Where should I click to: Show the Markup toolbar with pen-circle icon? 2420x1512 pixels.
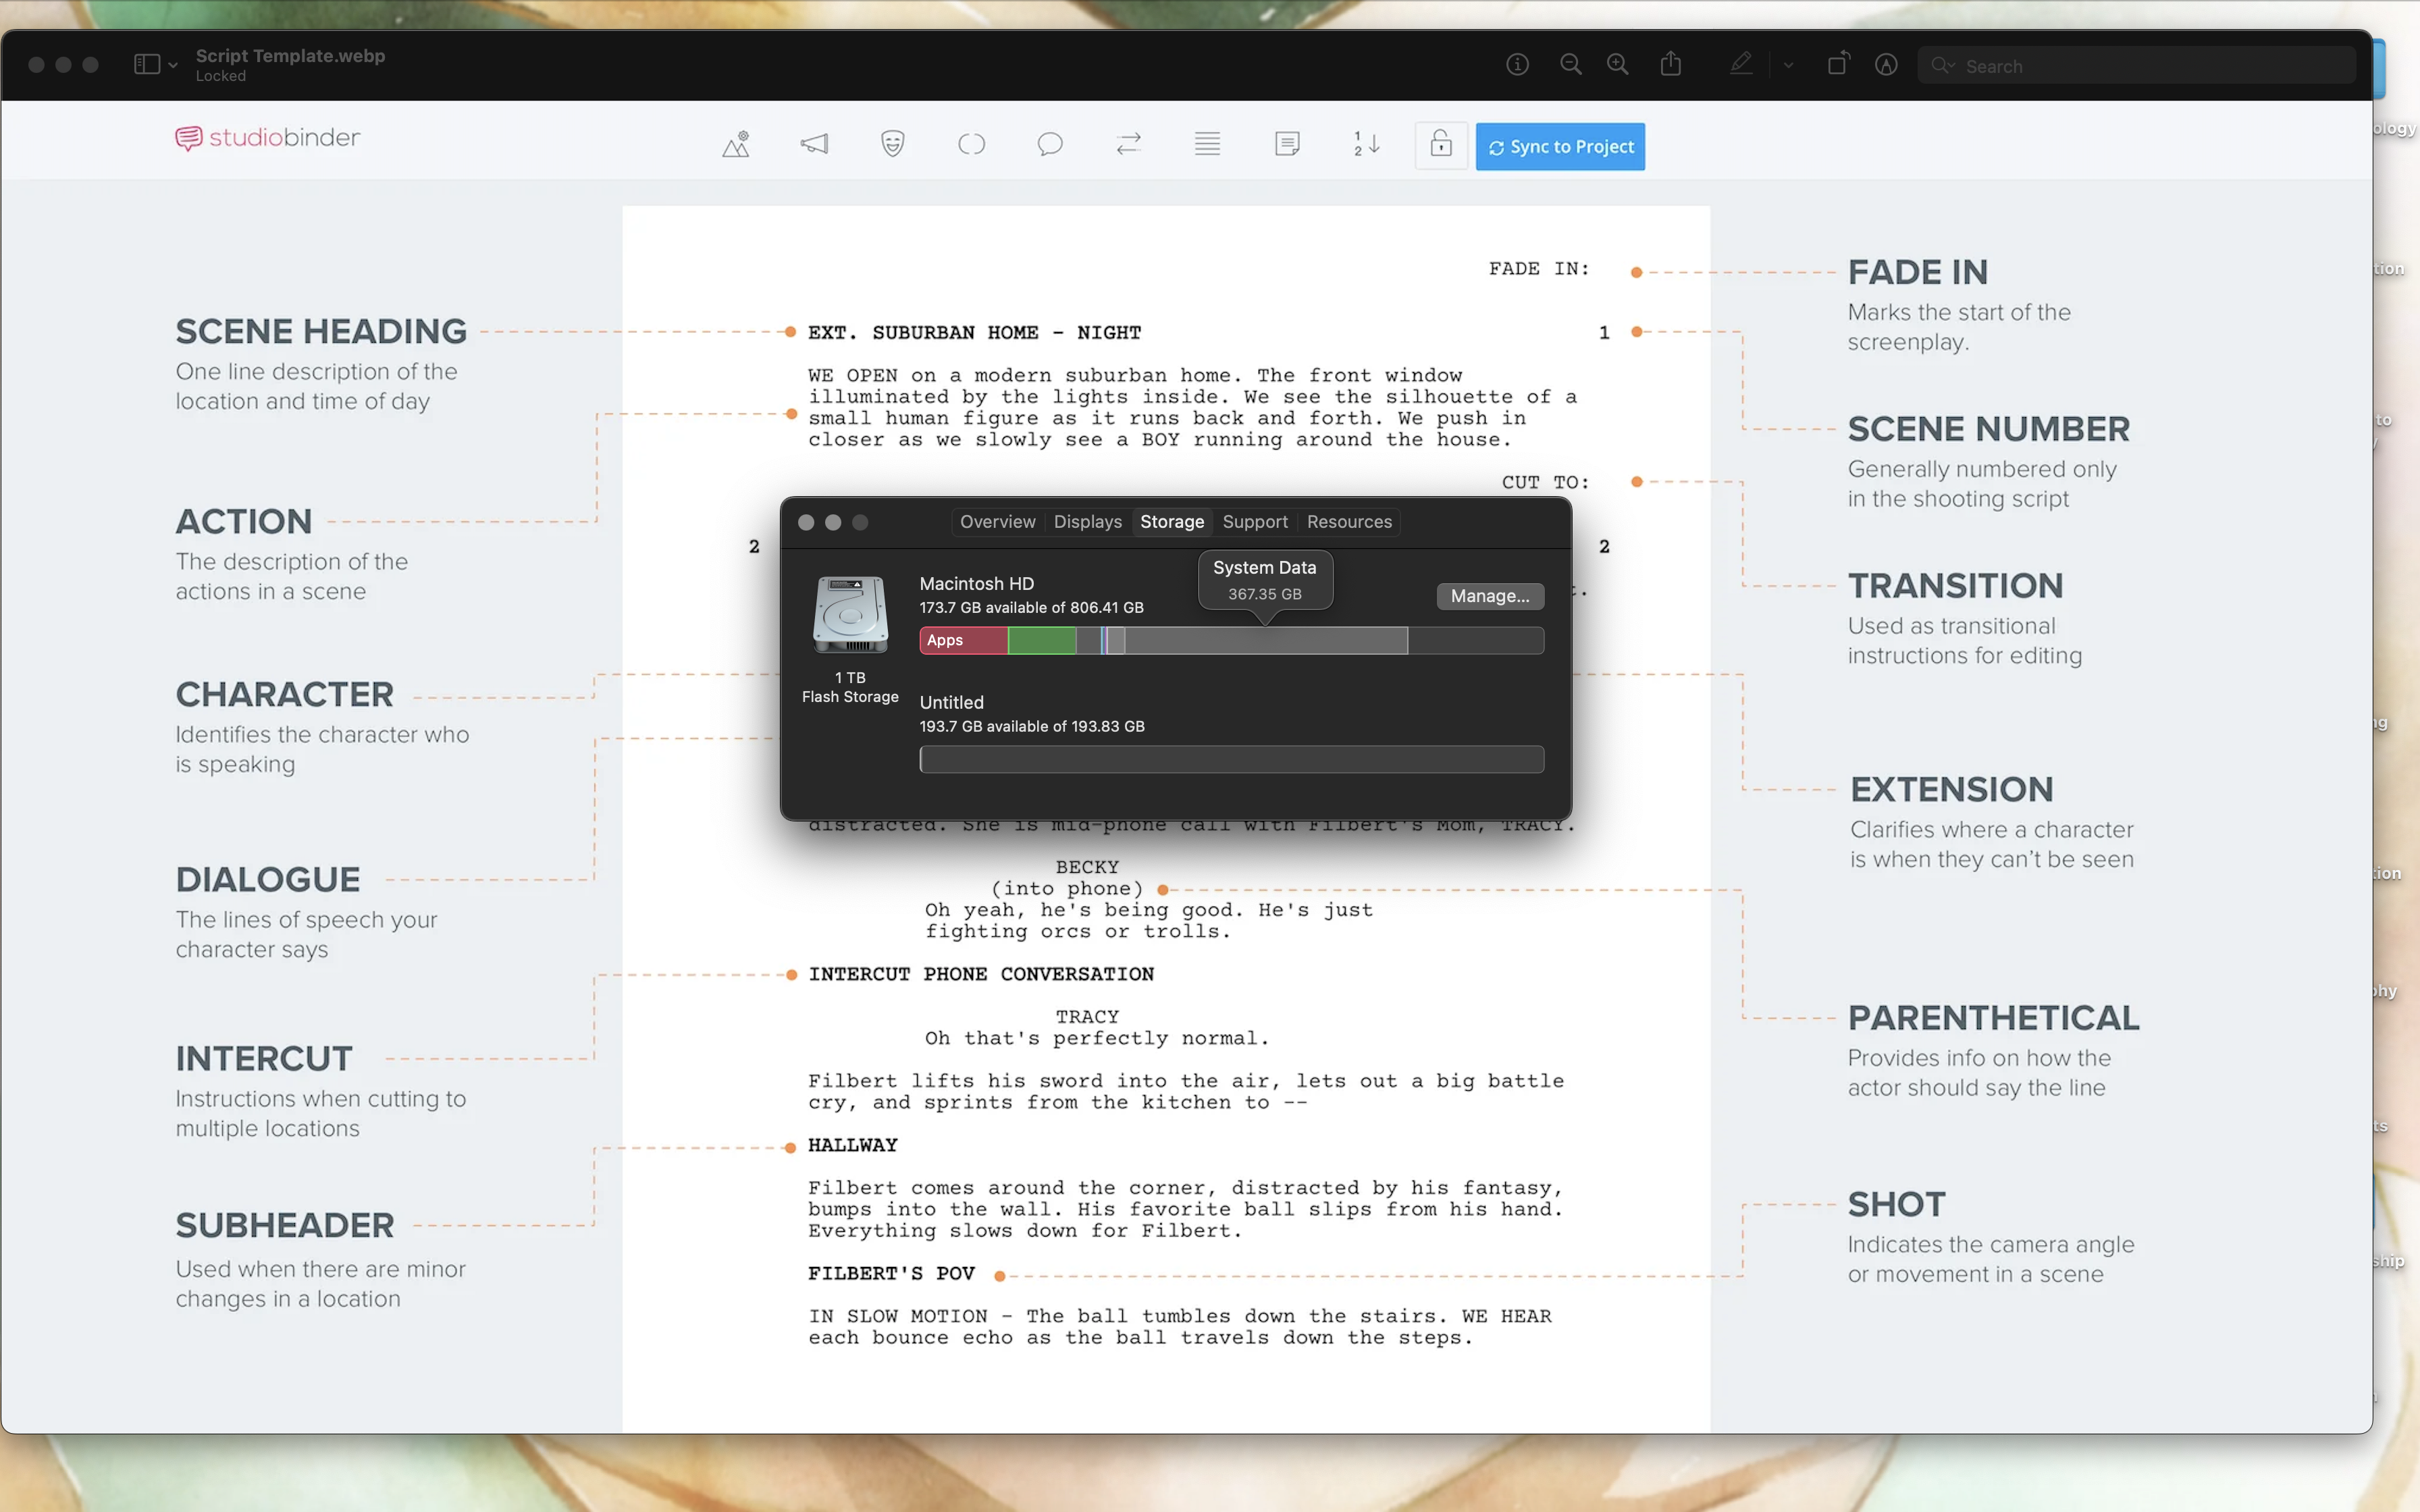pos(1886,65)
